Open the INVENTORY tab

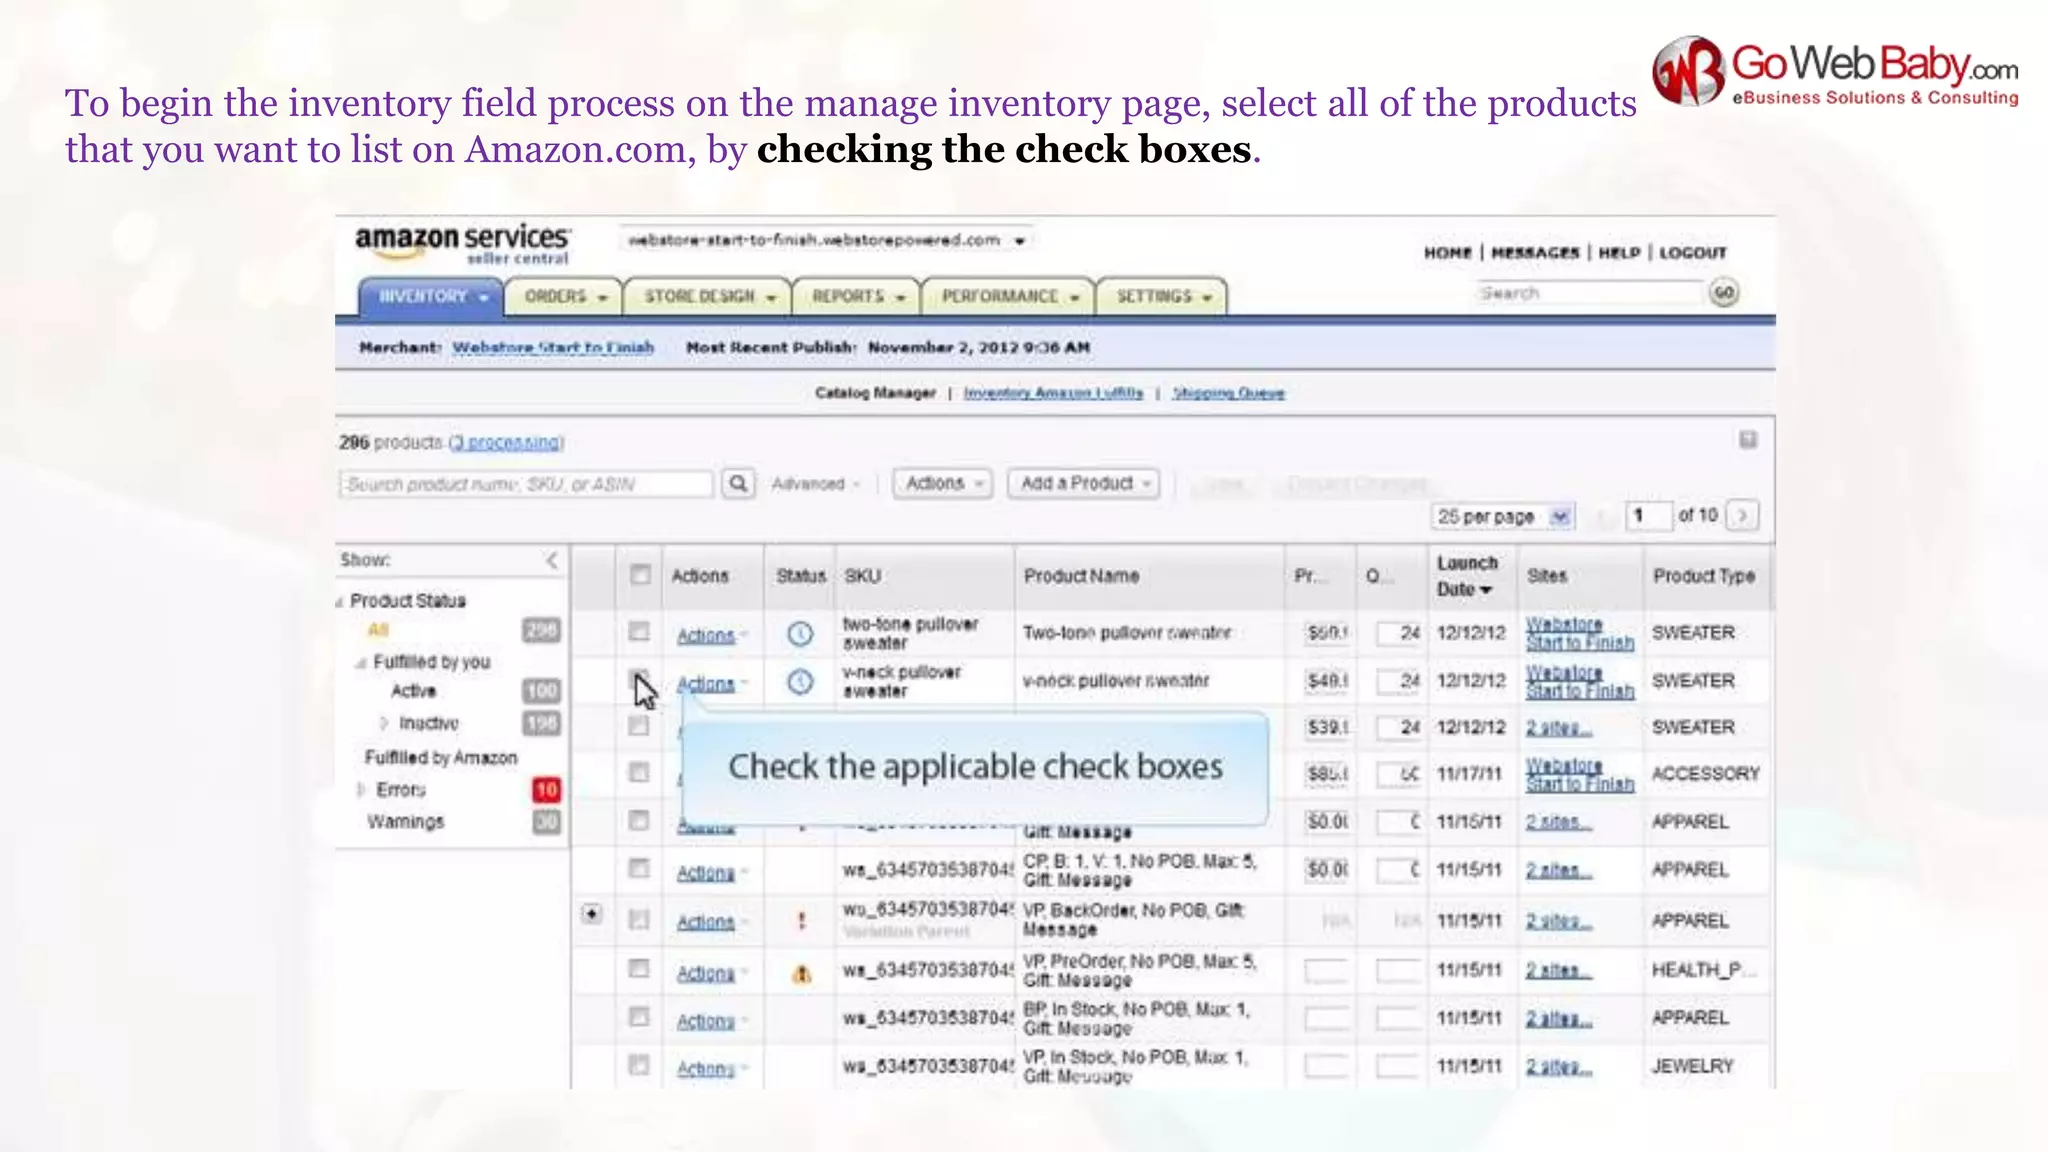tap(431, 297)
